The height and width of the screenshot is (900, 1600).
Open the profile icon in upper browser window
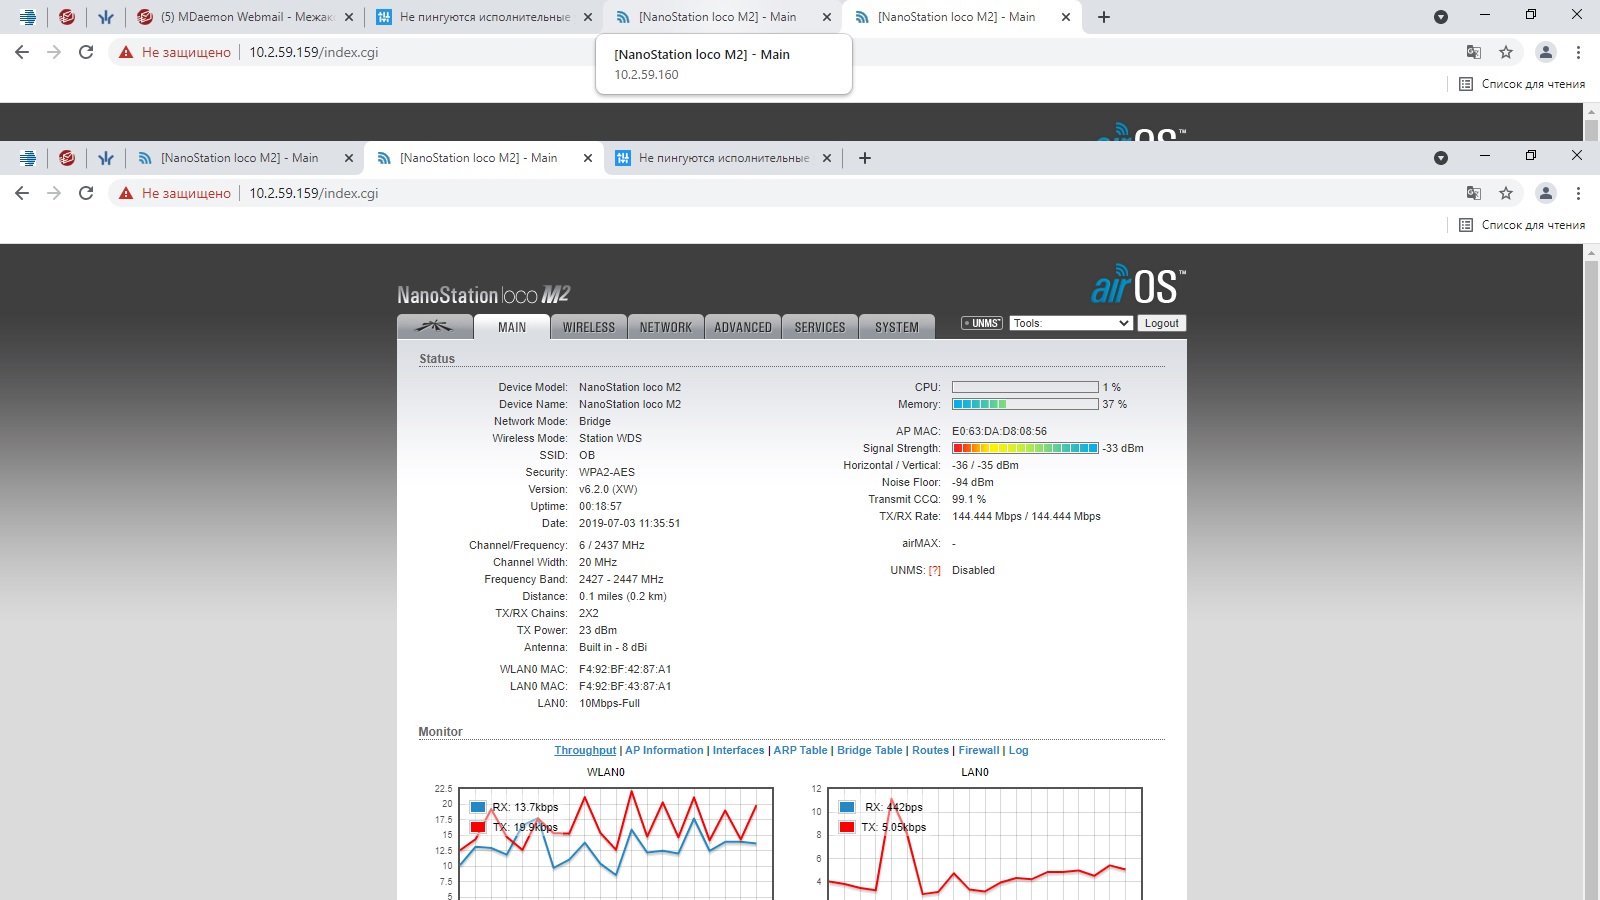(x=1545, y=52)
